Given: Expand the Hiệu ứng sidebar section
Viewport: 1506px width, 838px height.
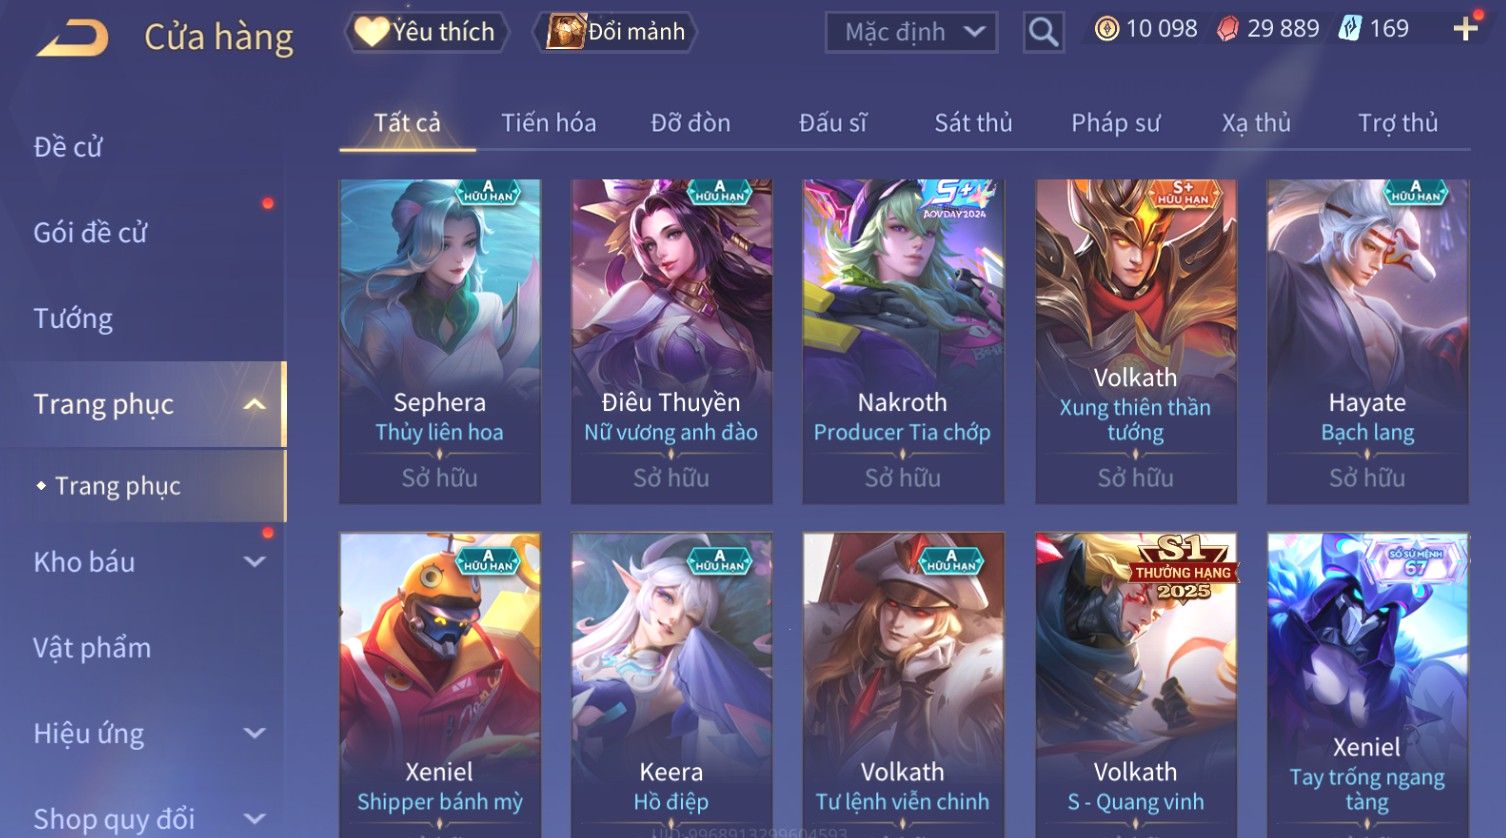Looking at the screenshot, I should 254,733.
